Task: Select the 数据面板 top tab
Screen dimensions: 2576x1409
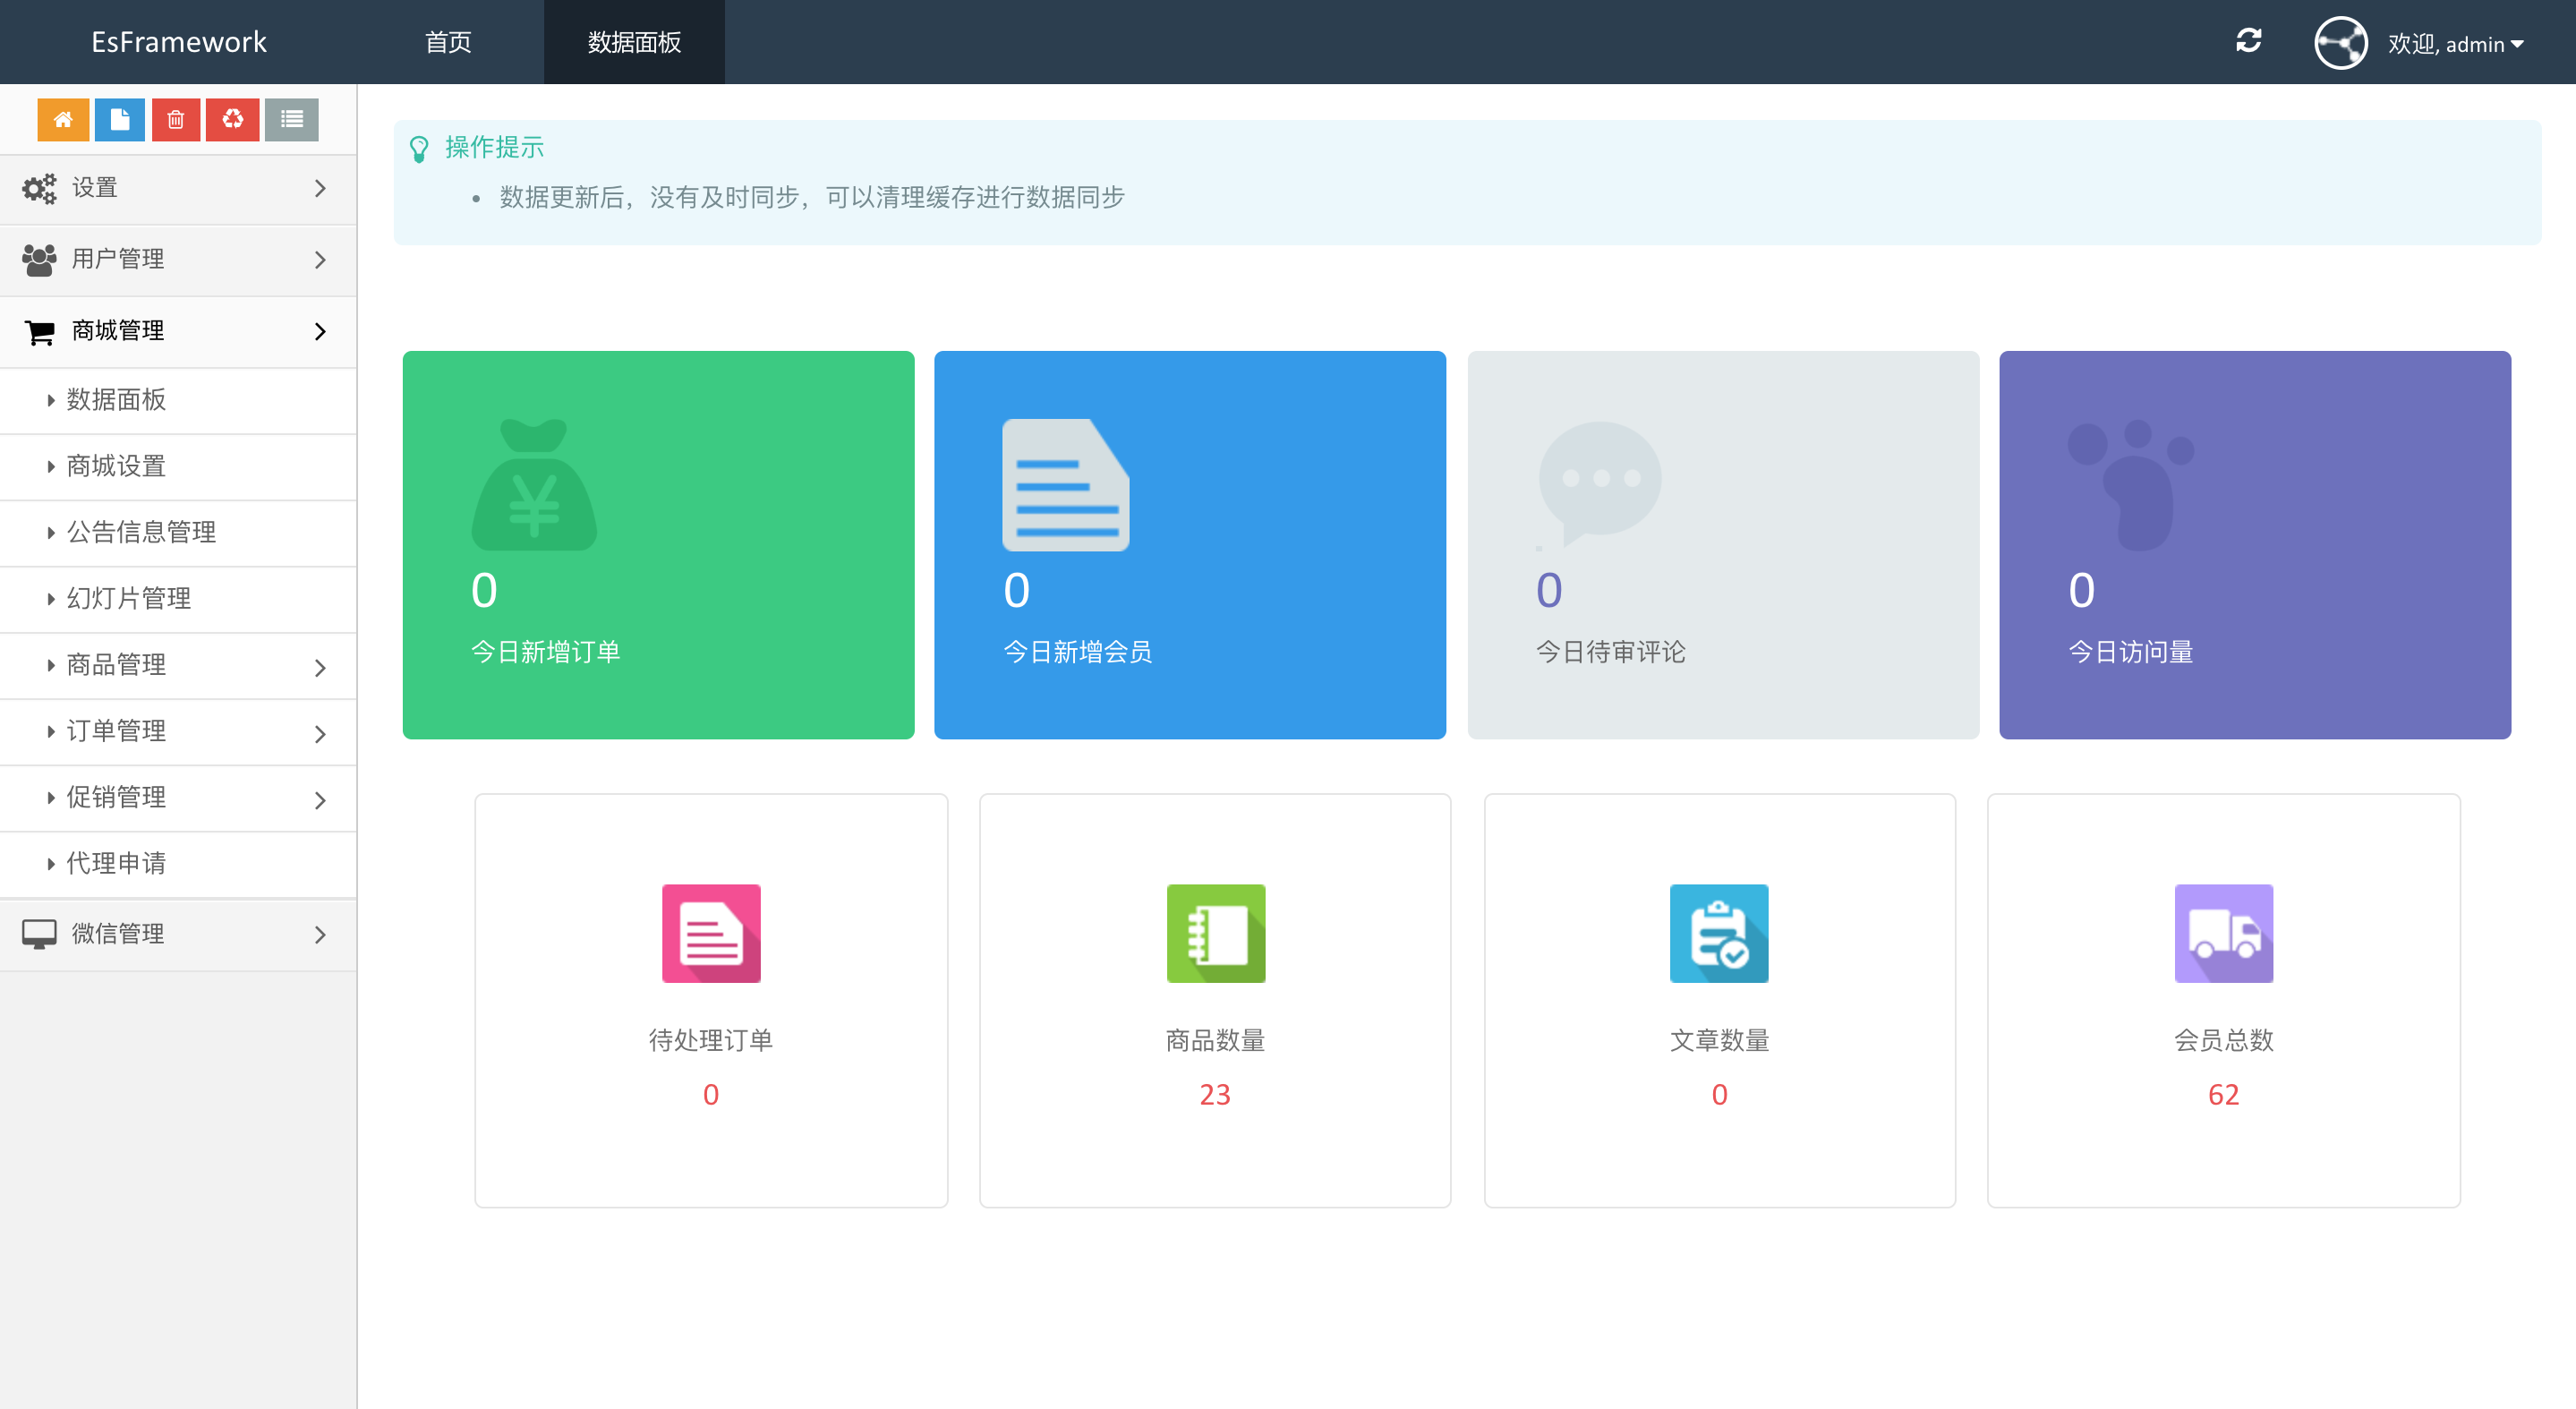Action: click(x=634, y=42)
